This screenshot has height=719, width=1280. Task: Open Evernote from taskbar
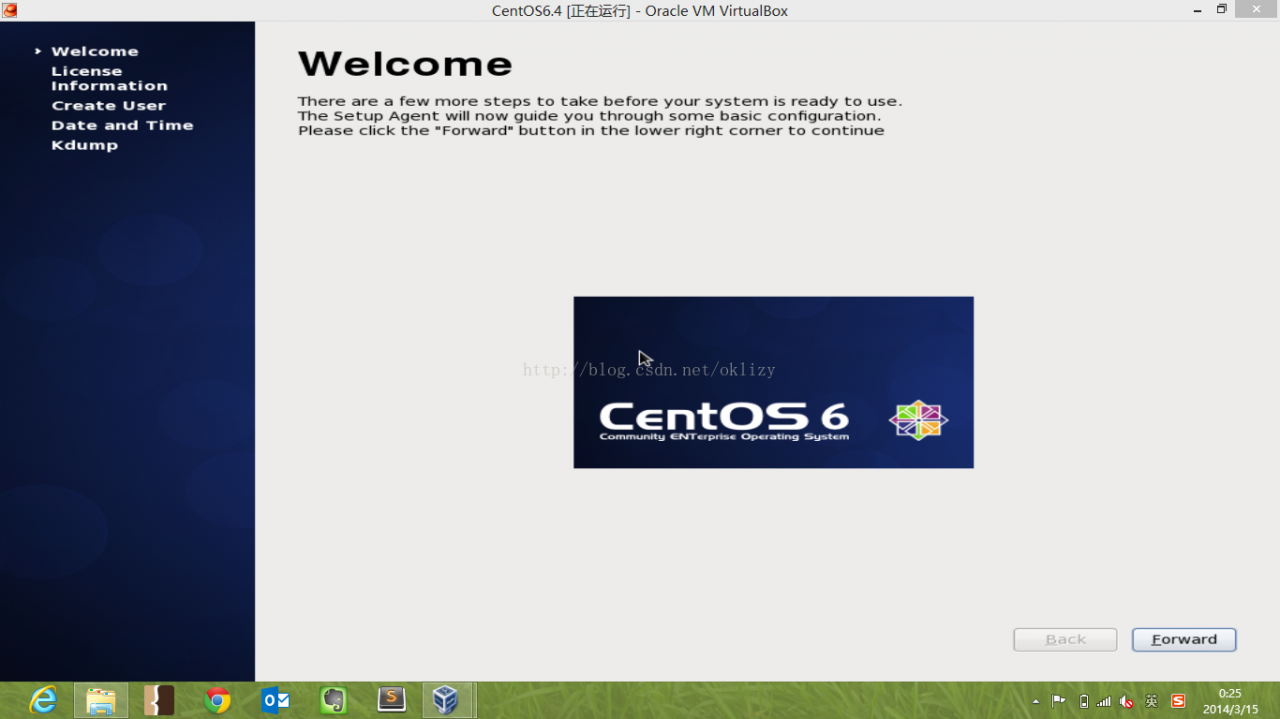[x=333, y=700]
